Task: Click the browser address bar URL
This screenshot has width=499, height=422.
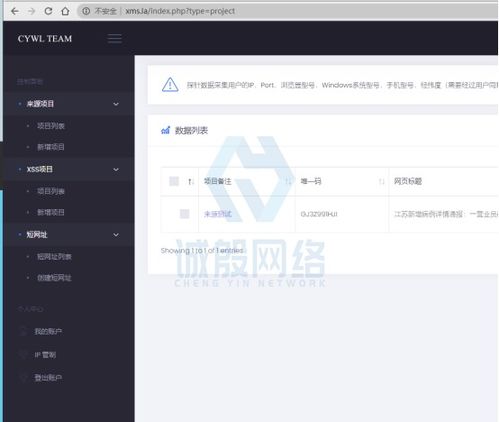Action: click(180, 11)
